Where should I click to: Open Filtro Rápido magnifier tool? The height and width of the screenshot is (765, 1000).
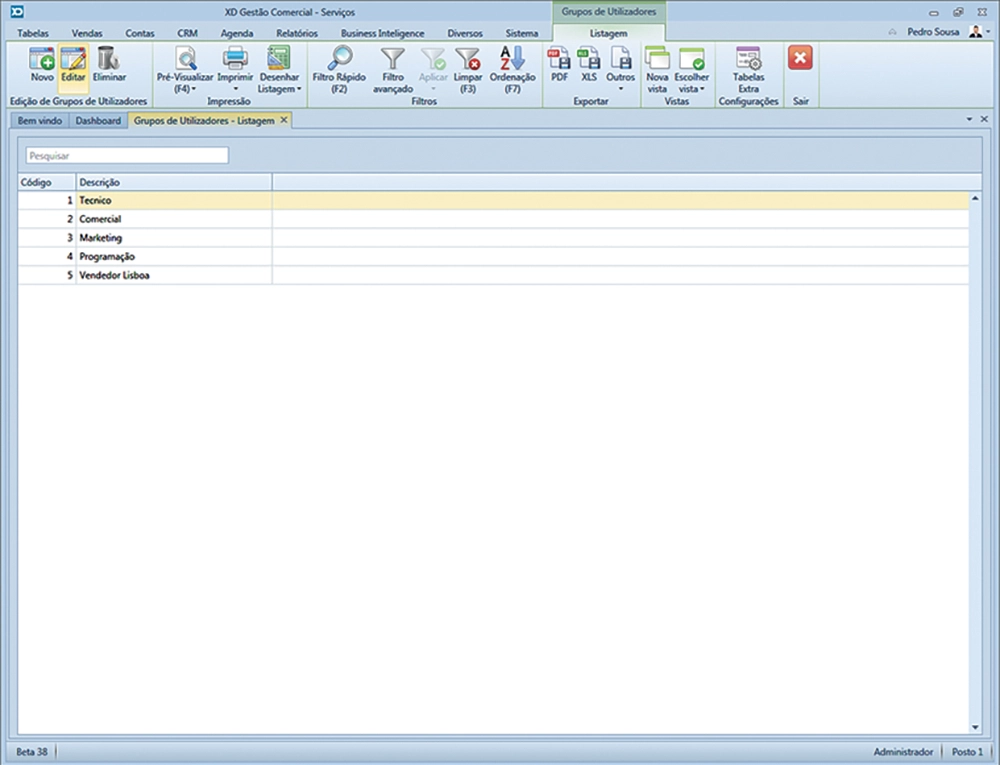click(339, 60)
